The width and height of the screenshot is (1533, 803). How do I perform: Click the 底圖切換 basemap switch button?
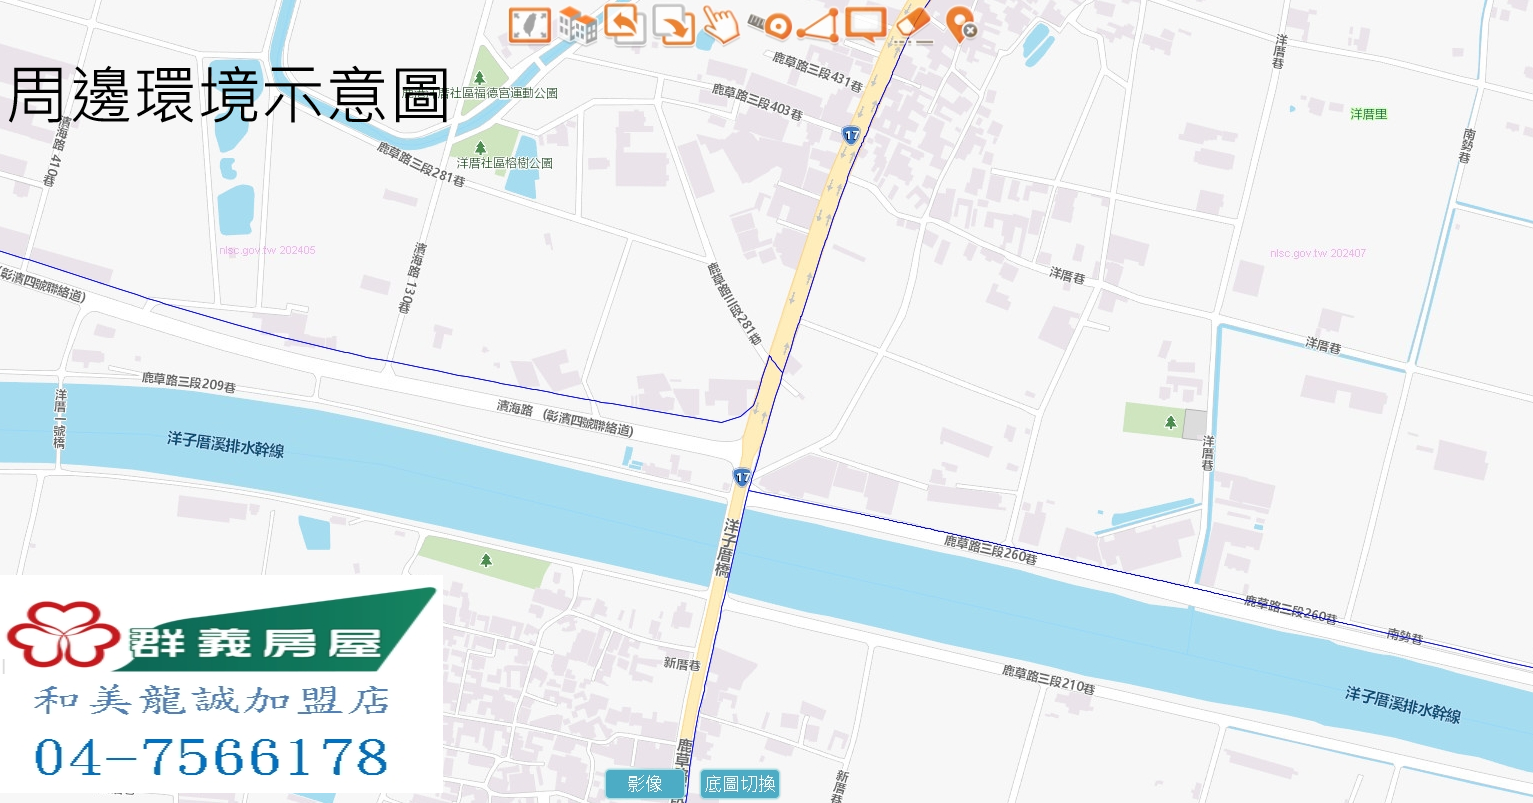pos(740,784)
